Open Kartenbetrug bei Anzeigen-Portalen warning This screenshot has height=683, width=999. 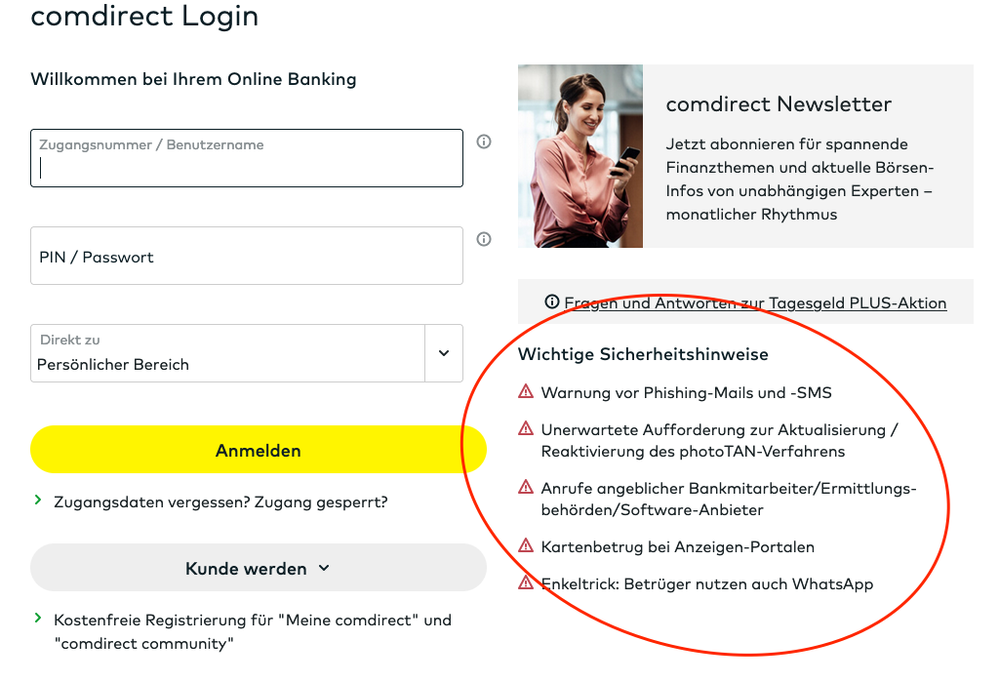[678, 547]
